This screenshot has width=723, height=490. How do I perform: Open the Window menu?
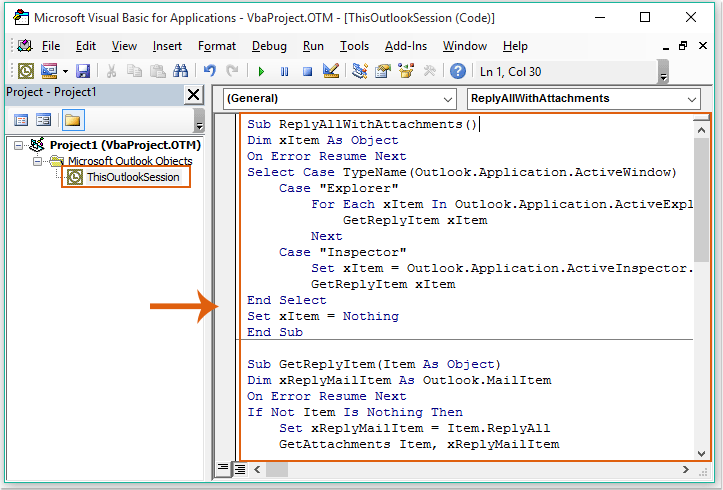tap(465, 46)
